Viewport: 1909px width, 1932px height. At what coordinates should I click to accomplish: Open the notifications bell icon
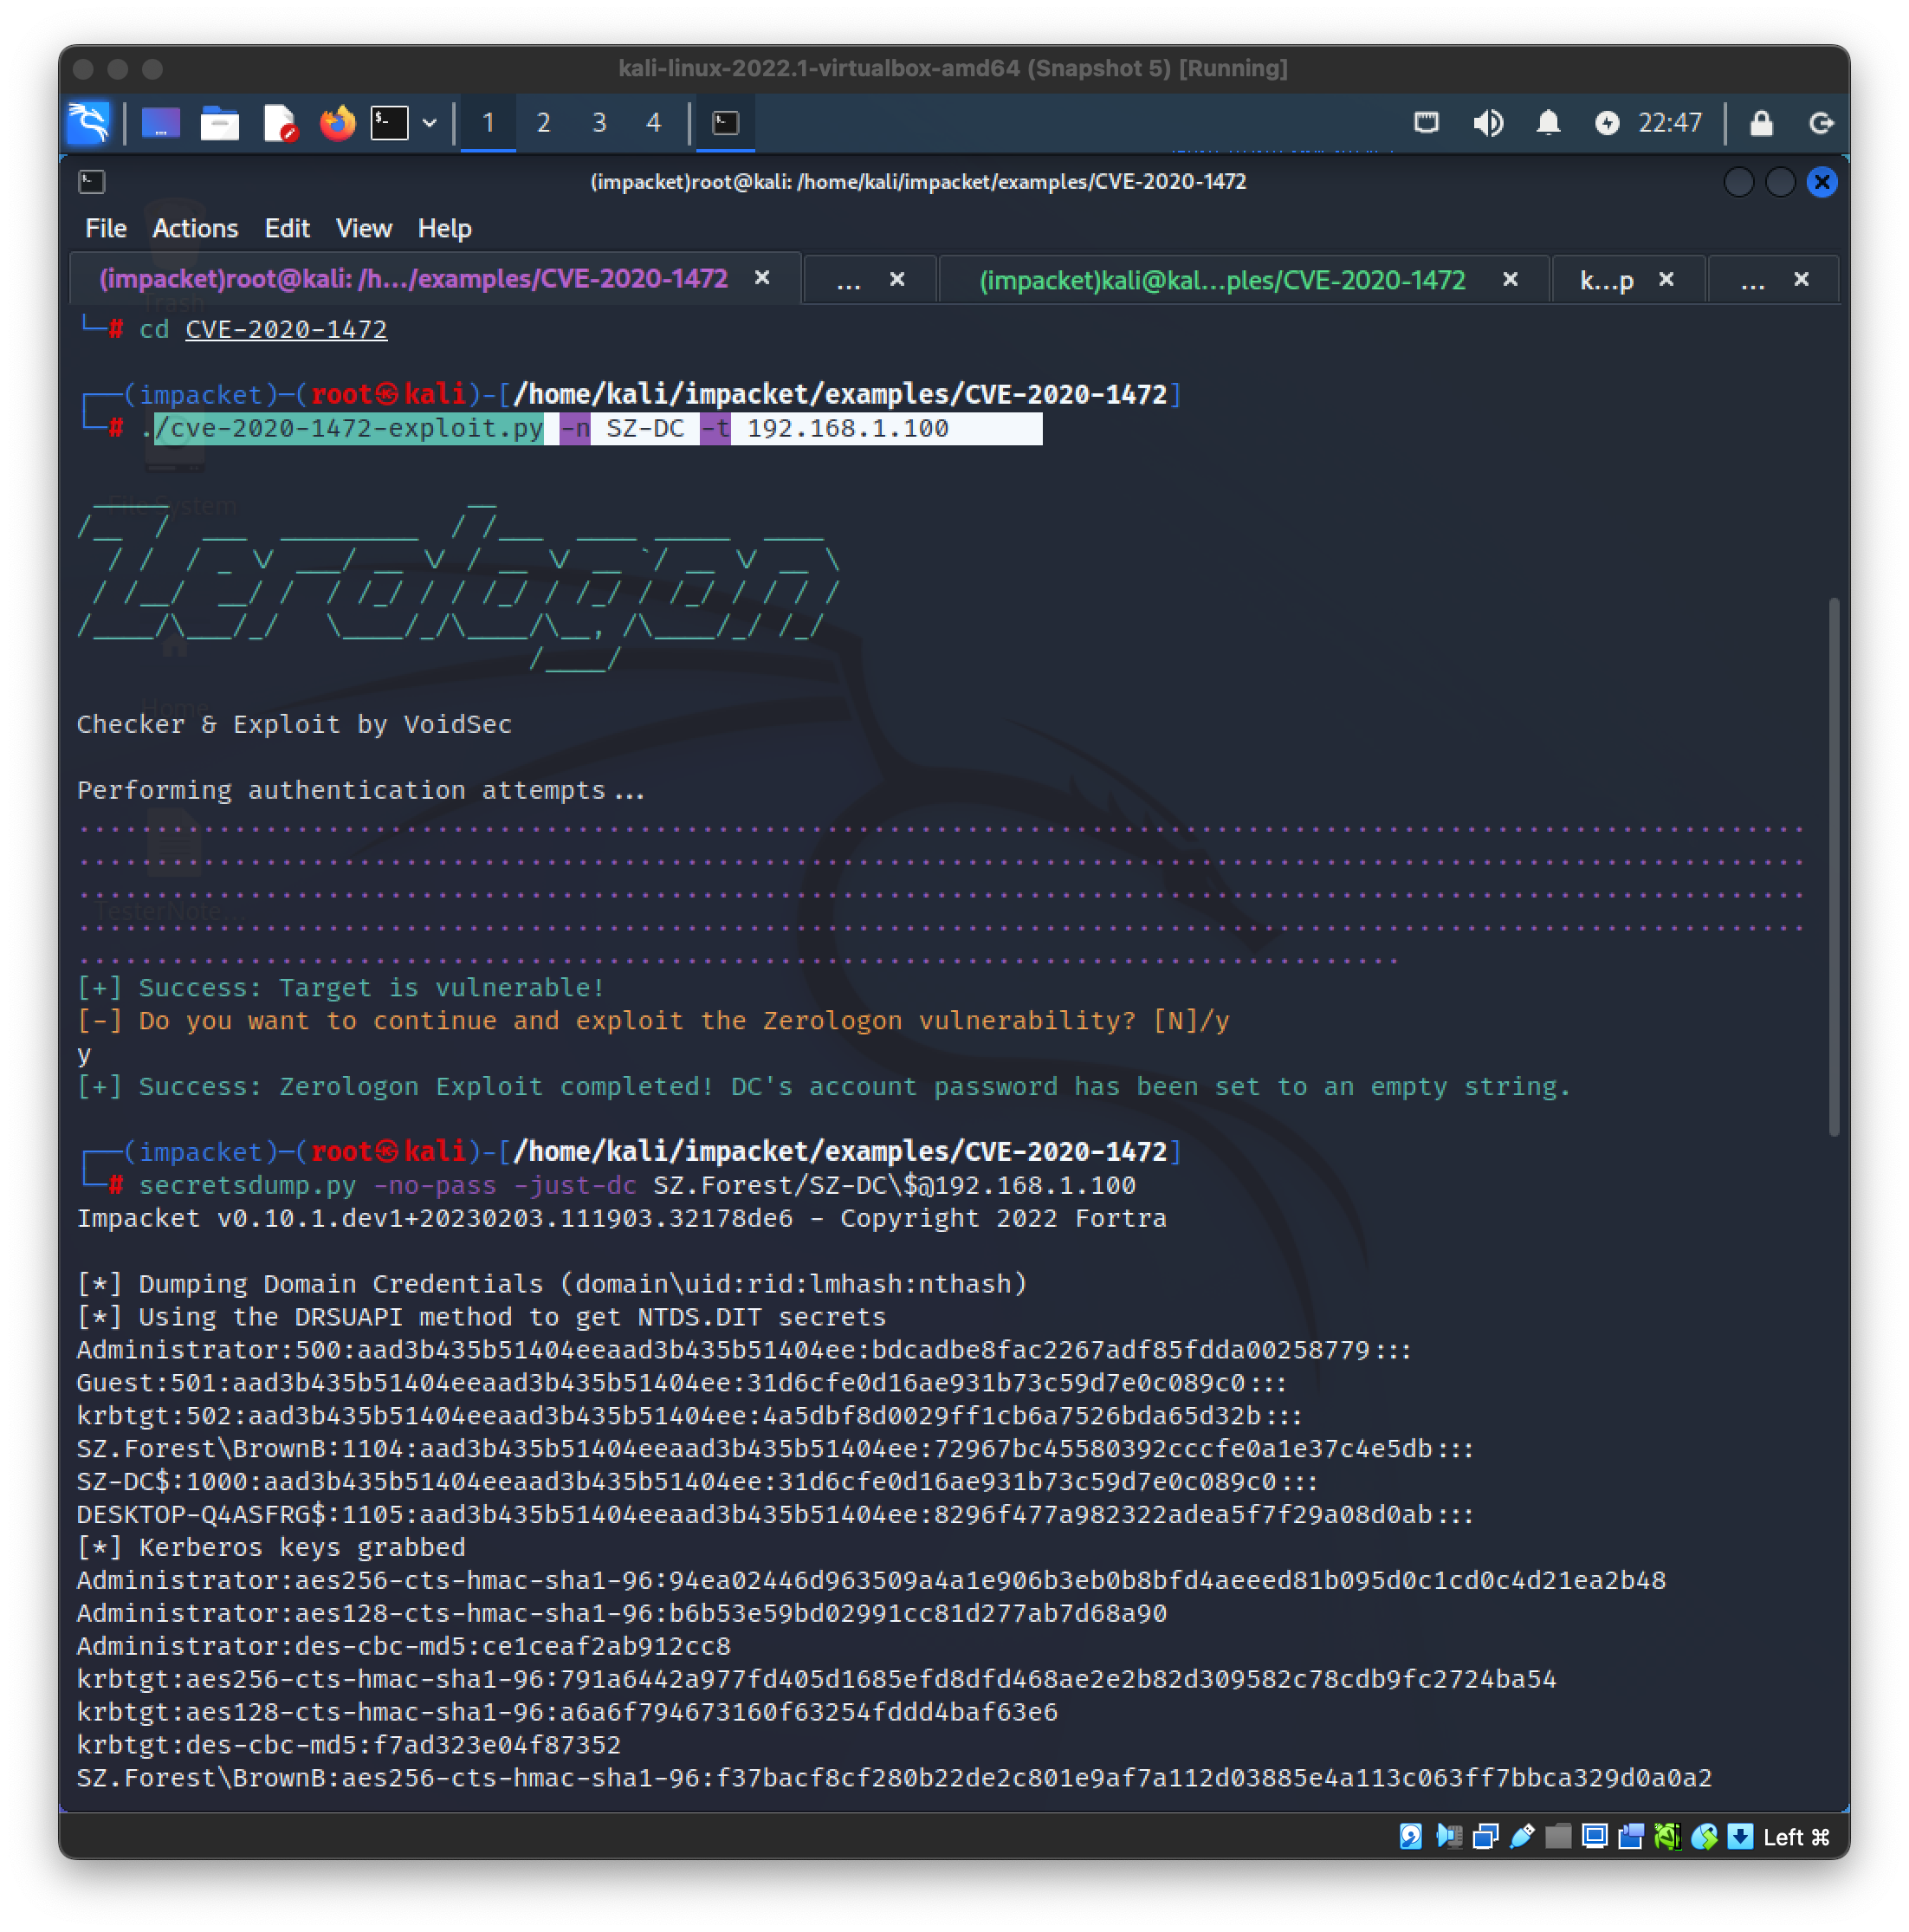(1548, 123)
